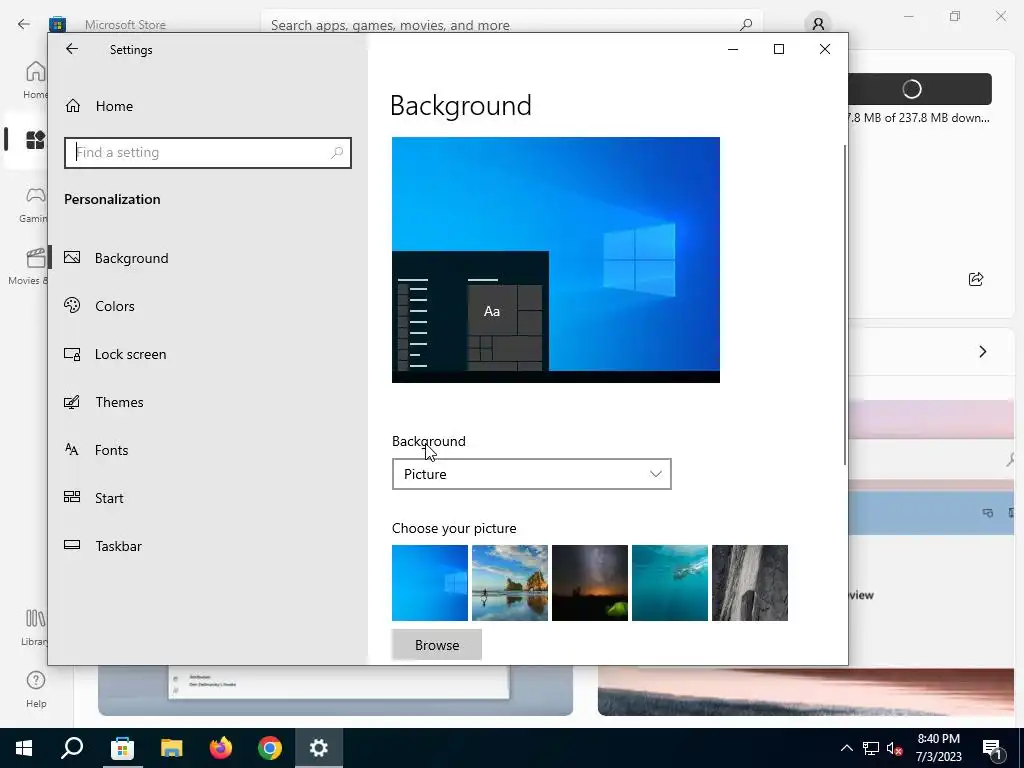Choose the night sky tent wallpaper thumbnail
This screenshot has width=1024, height=768.
point(590,583)
